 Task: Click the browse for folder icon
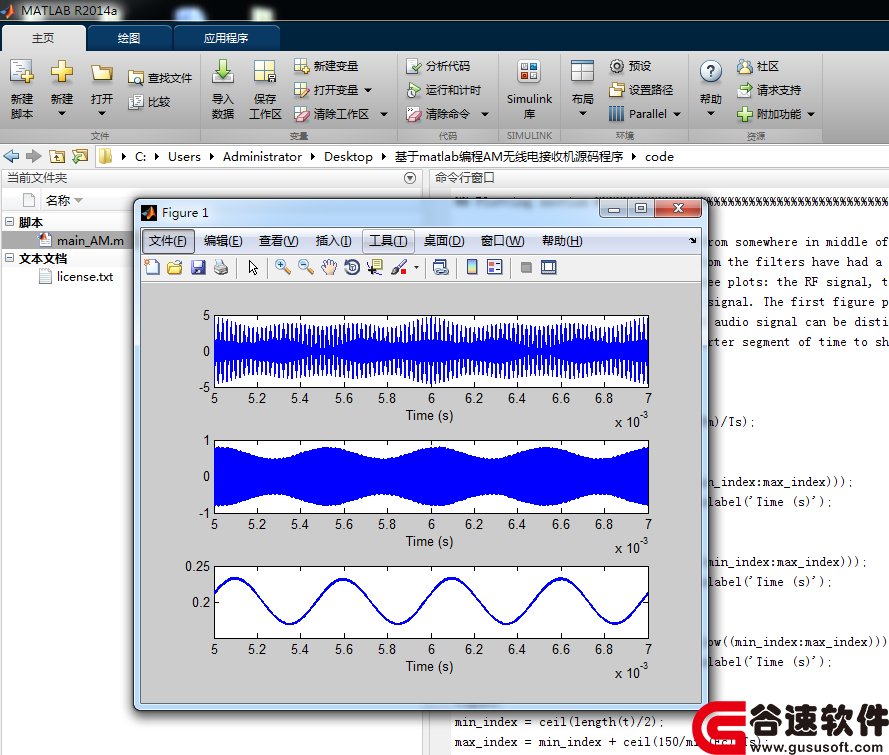point(80,156)
